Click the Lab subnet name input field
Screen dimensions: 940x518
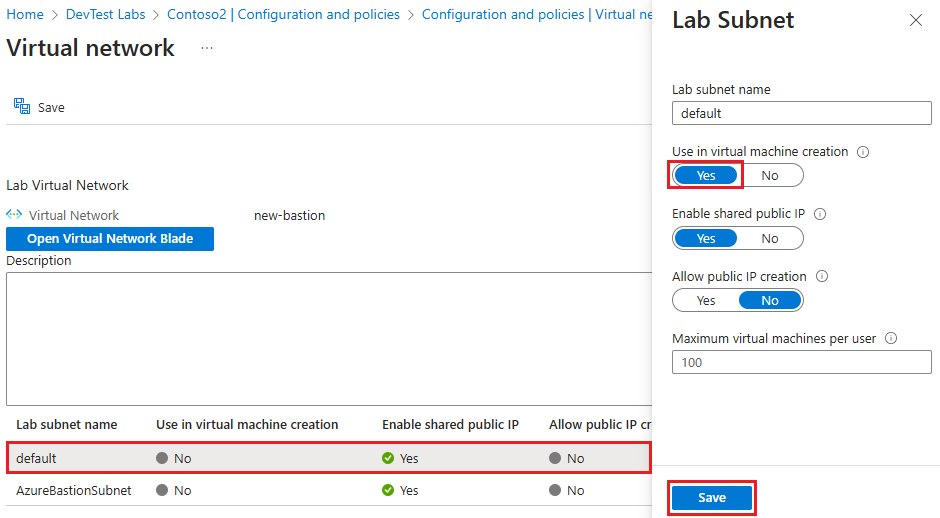(x=801, y=113)
